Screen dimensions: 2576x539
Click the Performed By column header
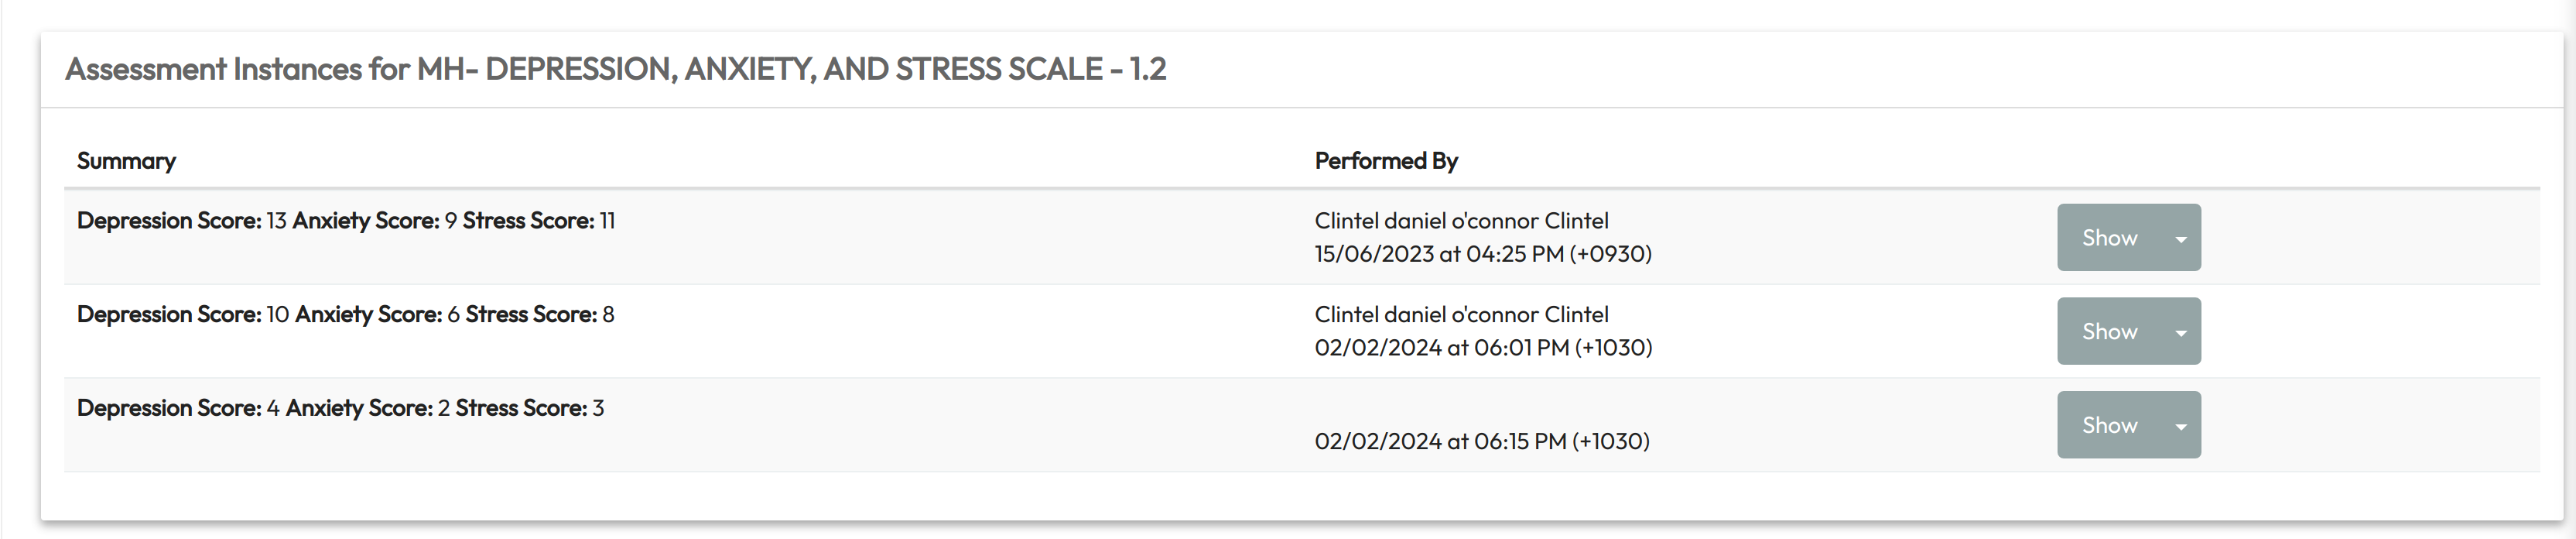(1385, 161)
